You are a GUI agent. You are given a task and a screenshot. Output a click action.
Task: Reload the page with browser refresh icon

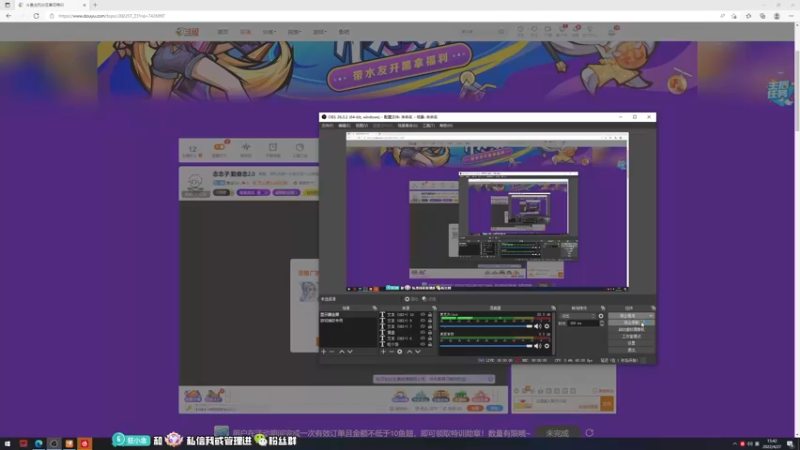pyautogui.click(x=36, y=16)
